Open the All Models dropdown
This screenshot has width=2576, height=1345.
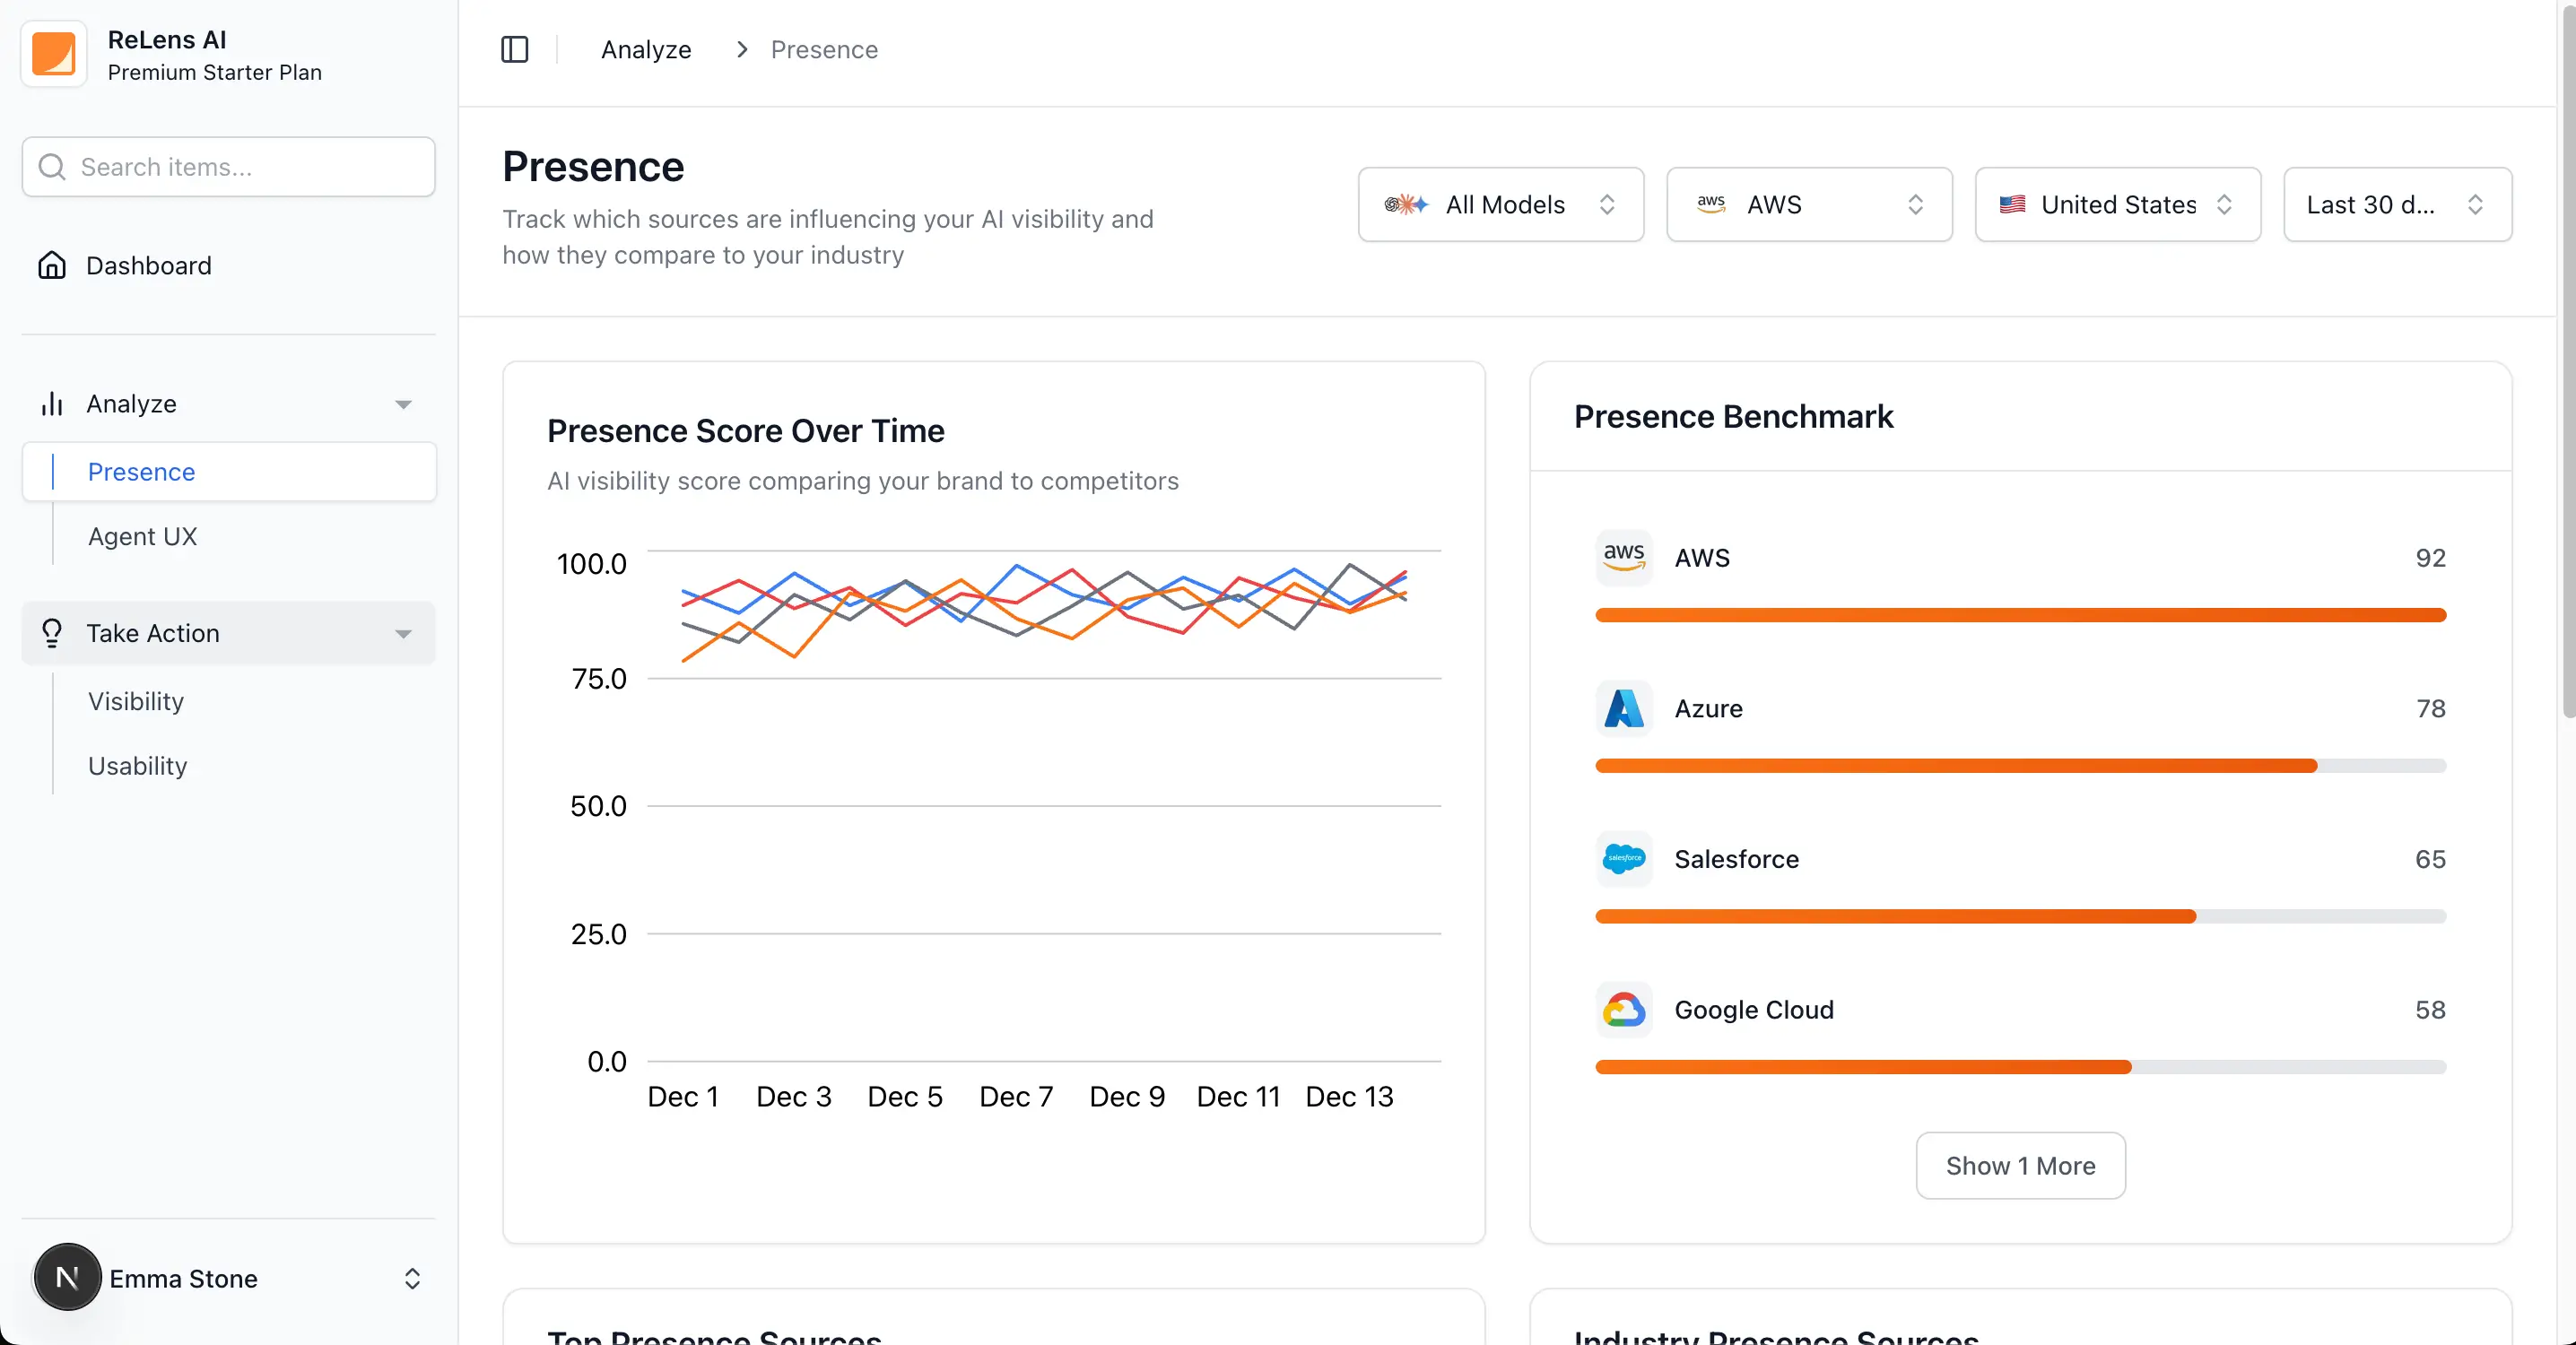click(1500, 204)
